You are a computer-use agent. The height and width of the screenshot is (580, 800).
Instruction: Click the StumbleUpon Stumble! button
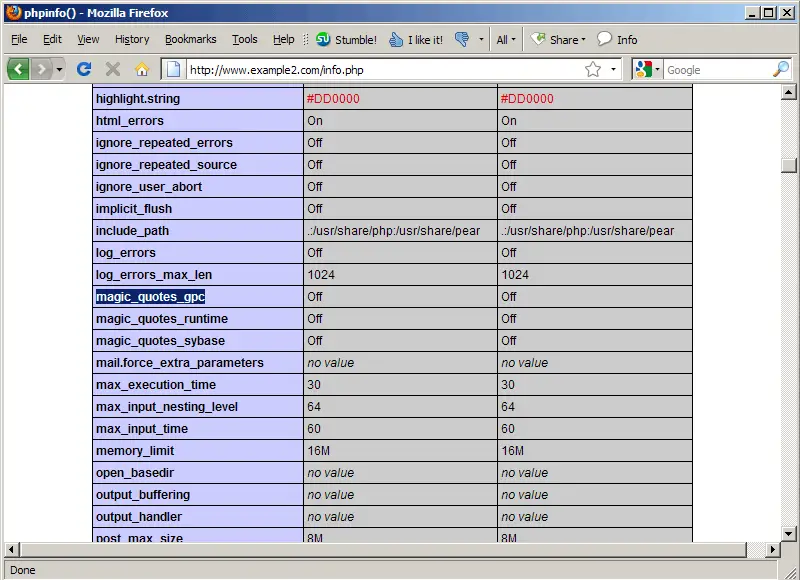pos(346,39)
